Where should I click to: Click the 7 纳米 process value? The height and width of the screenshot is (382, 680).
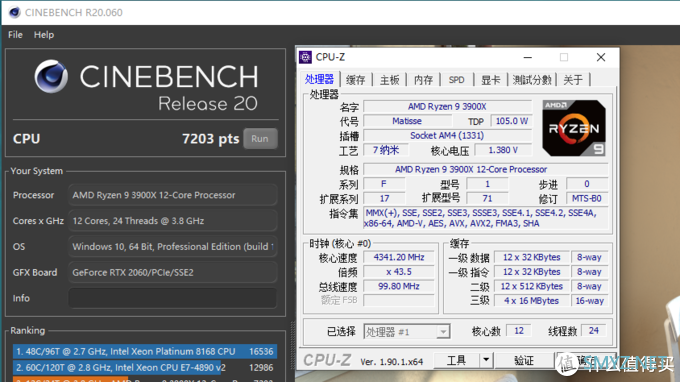pos(386,150)
